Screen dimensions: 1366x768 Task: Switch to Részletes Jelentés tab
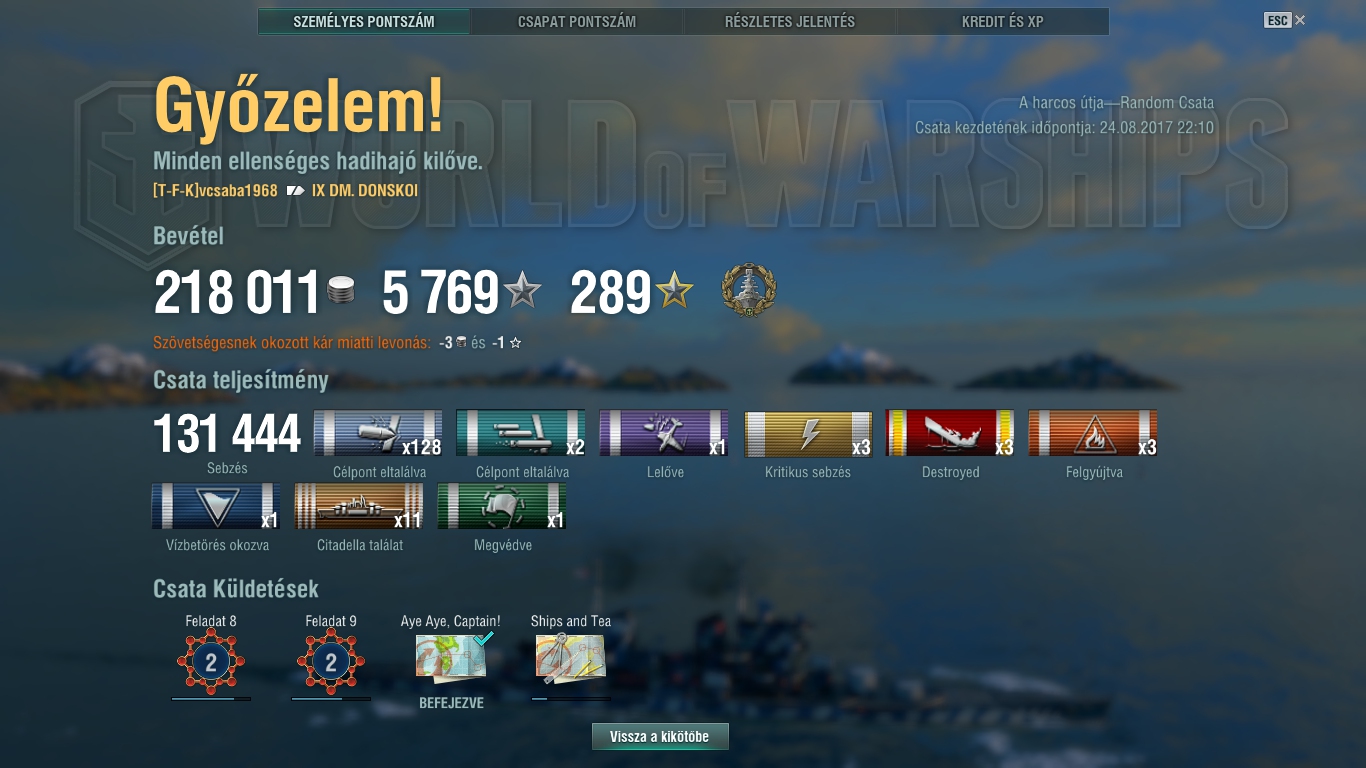coord(790,21)
